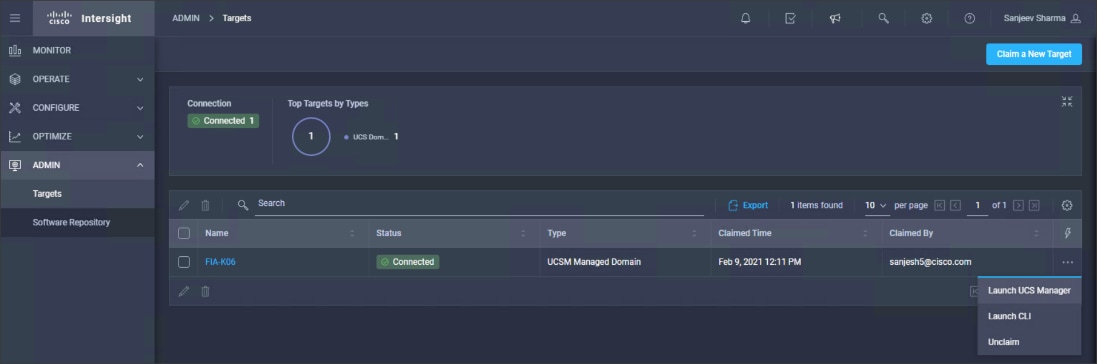
Task: Select Launch UCS Manager menu item
Action: click(1029, 290)
